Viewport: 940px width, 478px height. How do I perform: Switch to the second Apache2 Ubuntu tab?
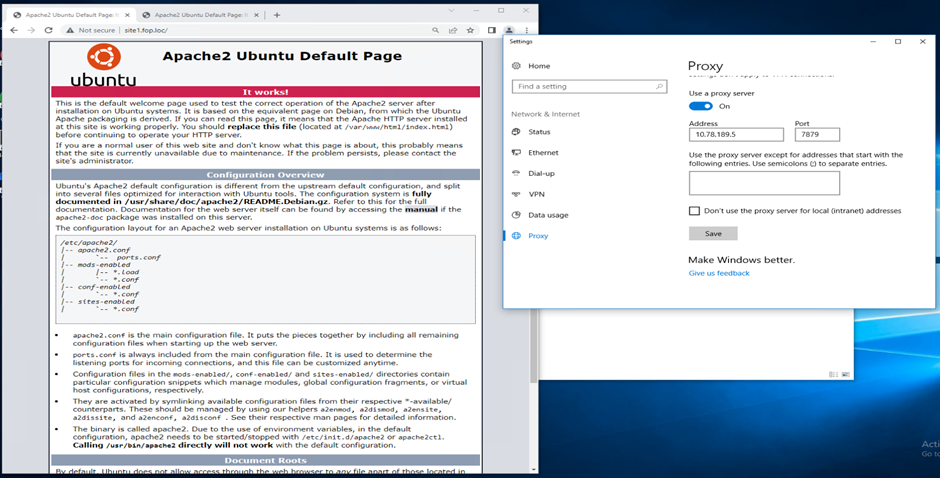point(195,15)
